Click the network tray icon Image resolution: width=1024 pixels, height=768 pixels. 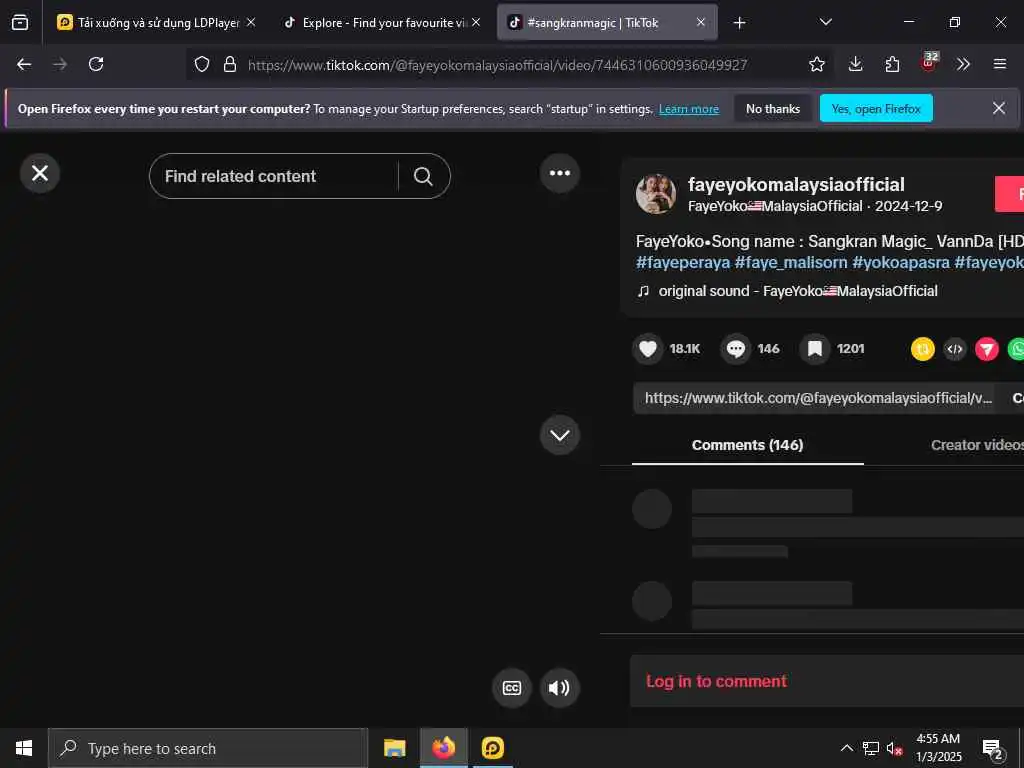click(871, 748)
